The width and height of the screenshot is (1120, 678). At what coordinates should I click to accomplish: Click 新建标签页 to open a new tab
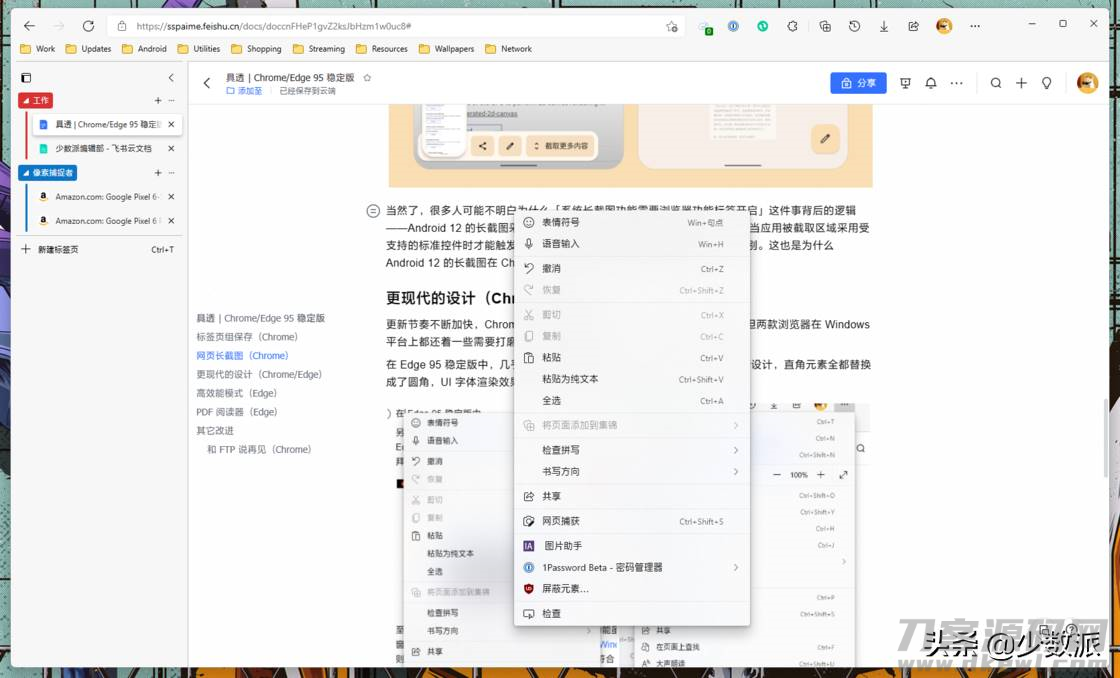click(98, 249)
